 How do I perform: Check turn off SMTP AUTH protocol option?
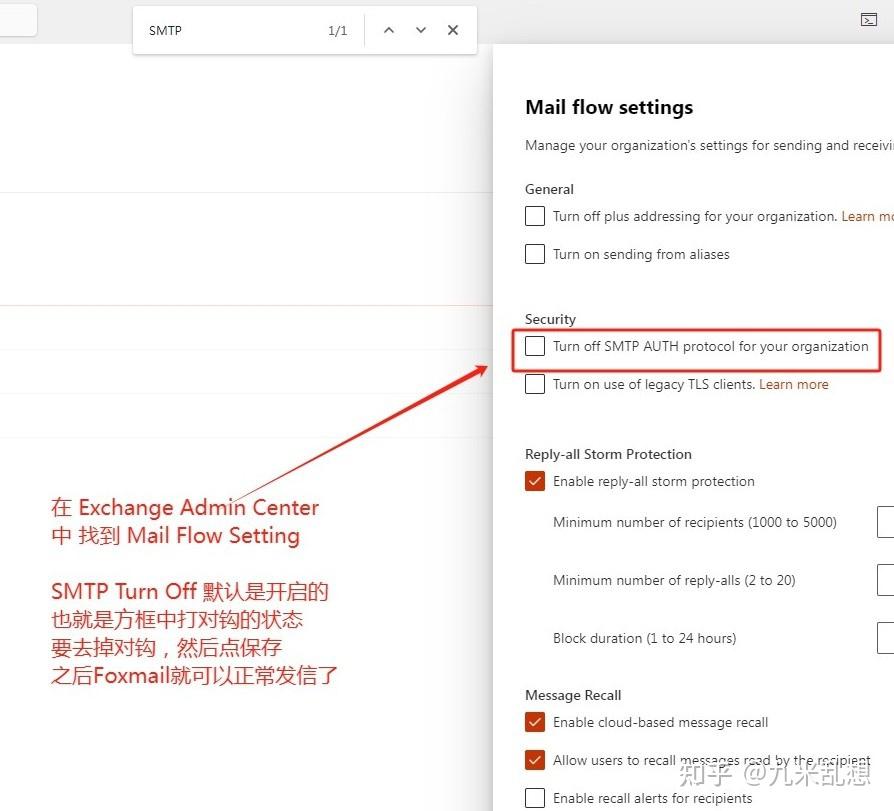534,345
